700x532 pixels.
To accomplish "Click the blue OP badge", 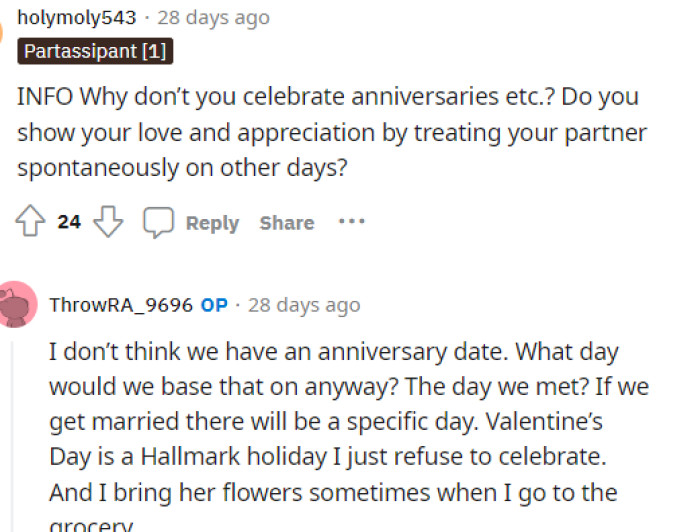I will [214, 305].
